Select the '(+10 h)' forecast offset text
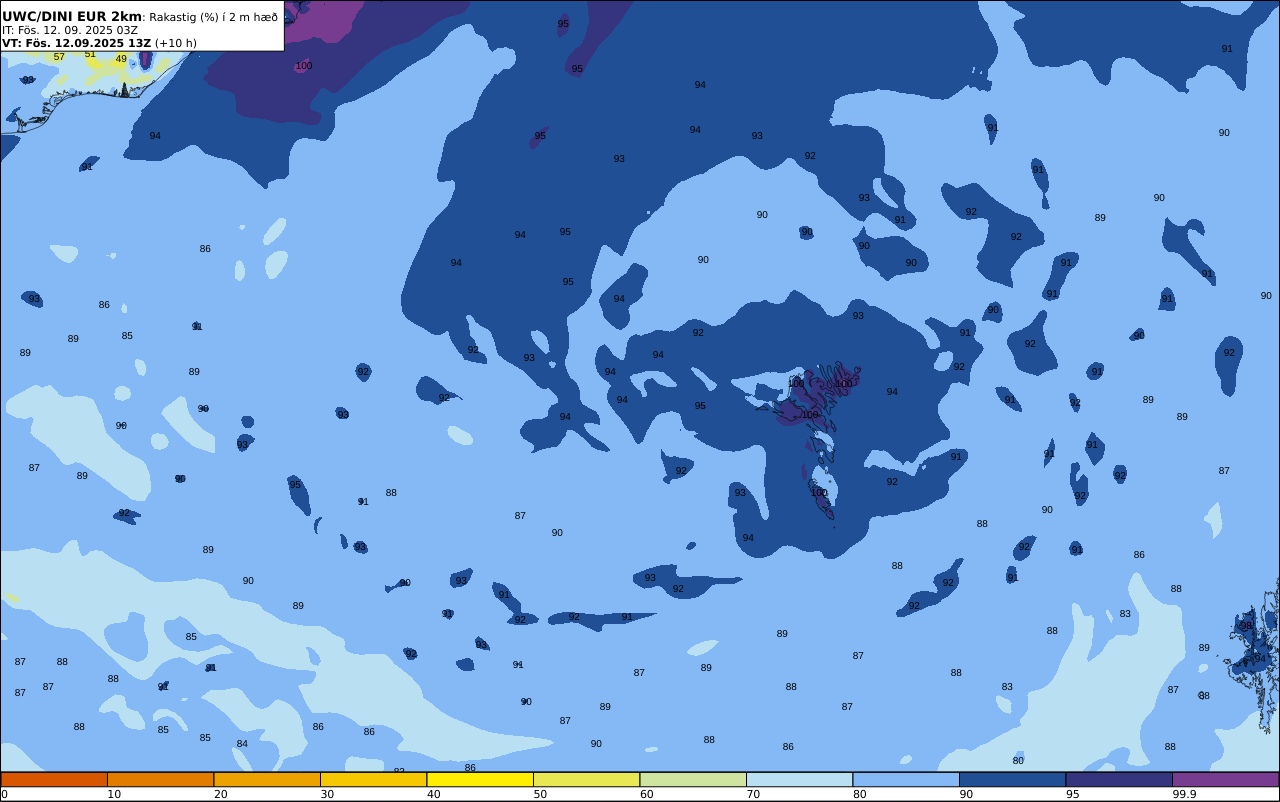The width and height of the screenshot is (1280, 802). click(x=176, y=43)
